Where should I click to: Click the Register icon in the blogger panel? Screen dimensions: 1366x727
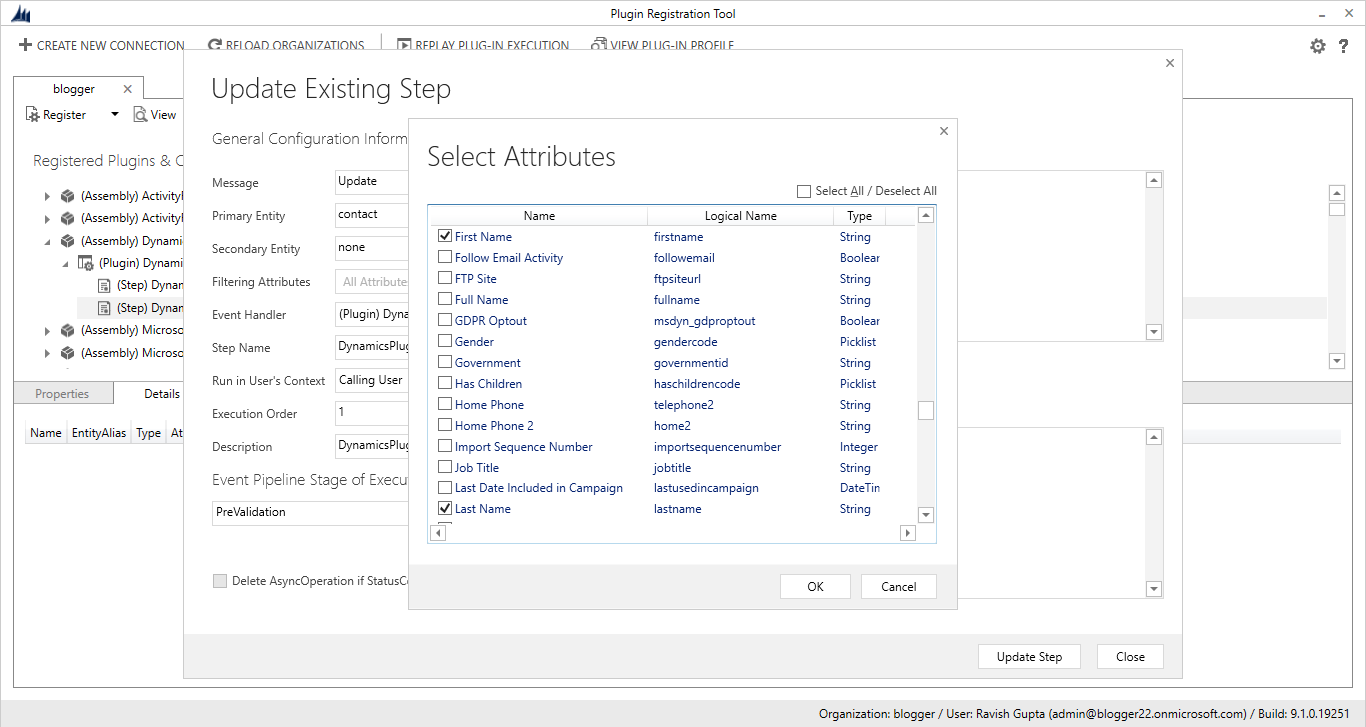point(32,113)
